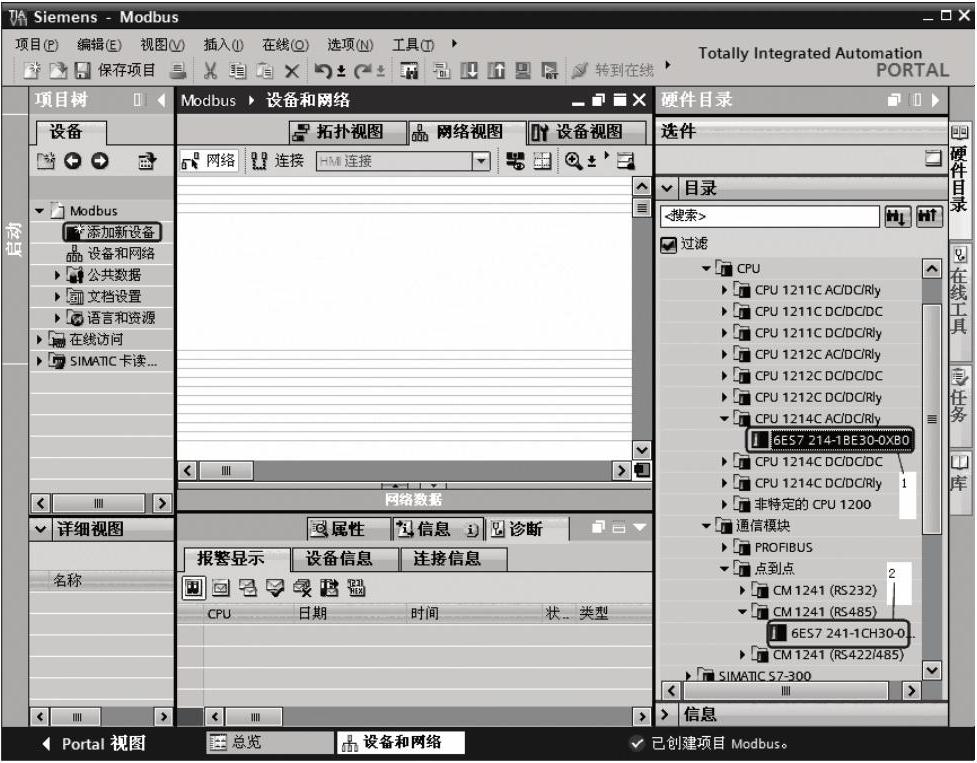This screenshot has width=977, height=763.
Task: Expand CM 1241 (RS232) node
Action: click(x=742, y=590)
